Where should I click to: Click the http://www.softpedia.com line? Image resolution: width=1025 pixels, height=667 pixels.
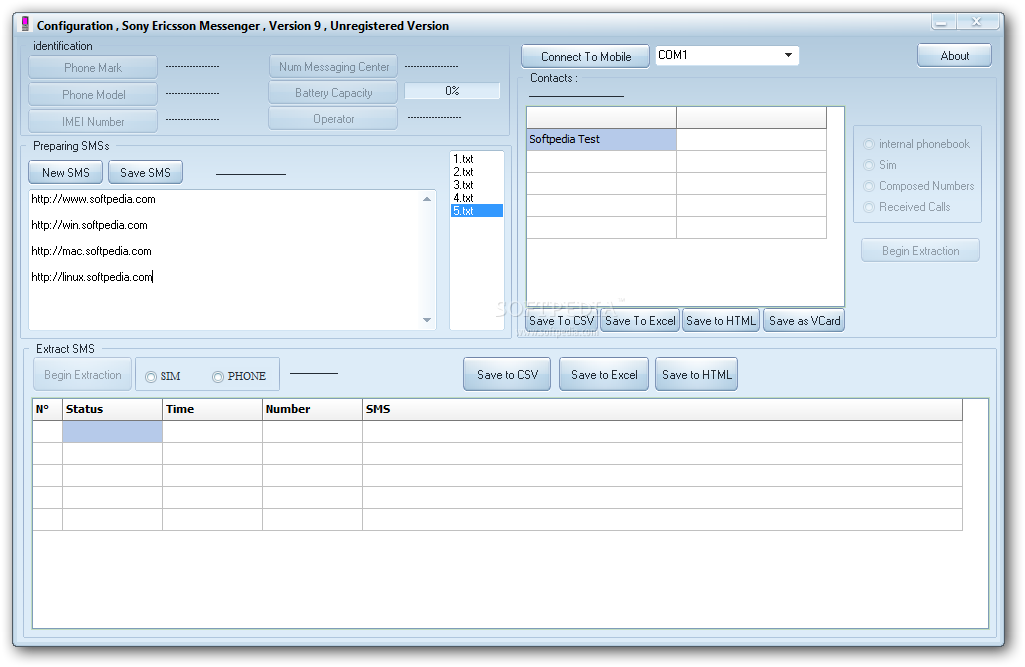click(x=93, y=199)
